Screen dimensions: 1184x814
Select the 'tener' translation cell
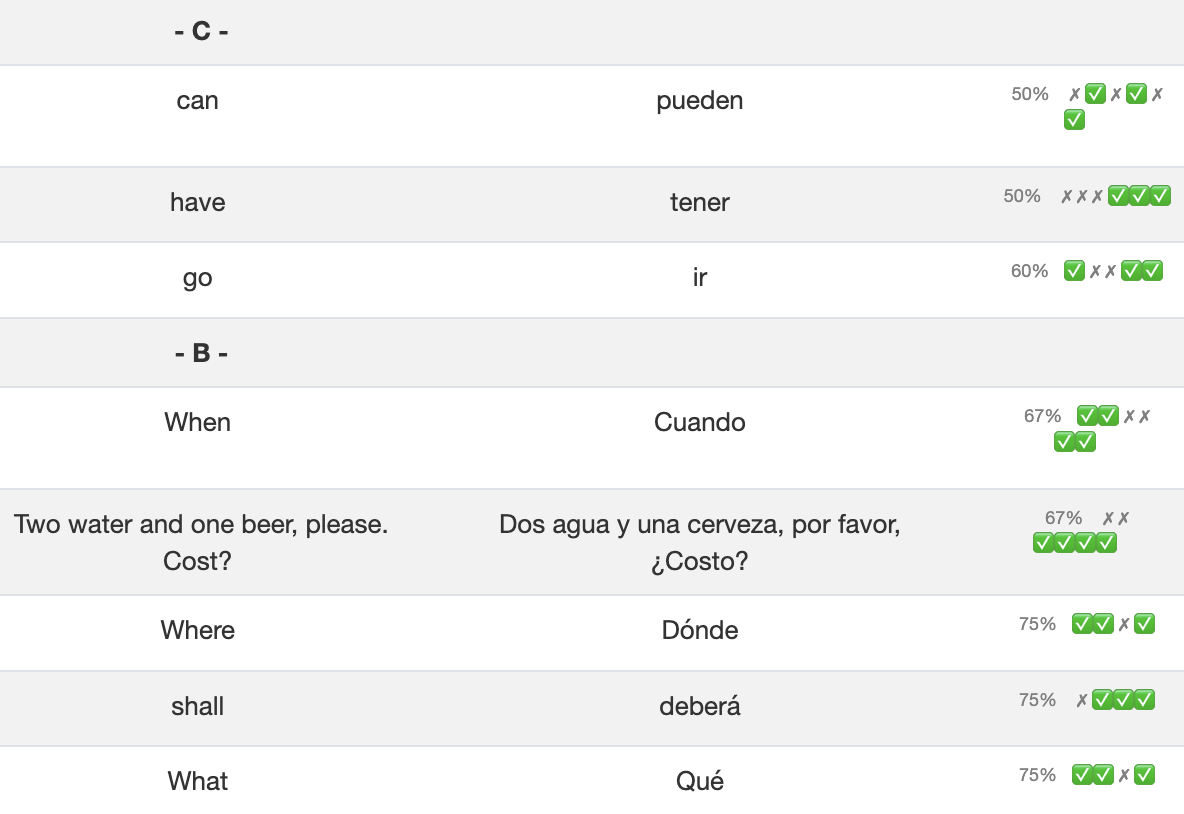[699, 203]
